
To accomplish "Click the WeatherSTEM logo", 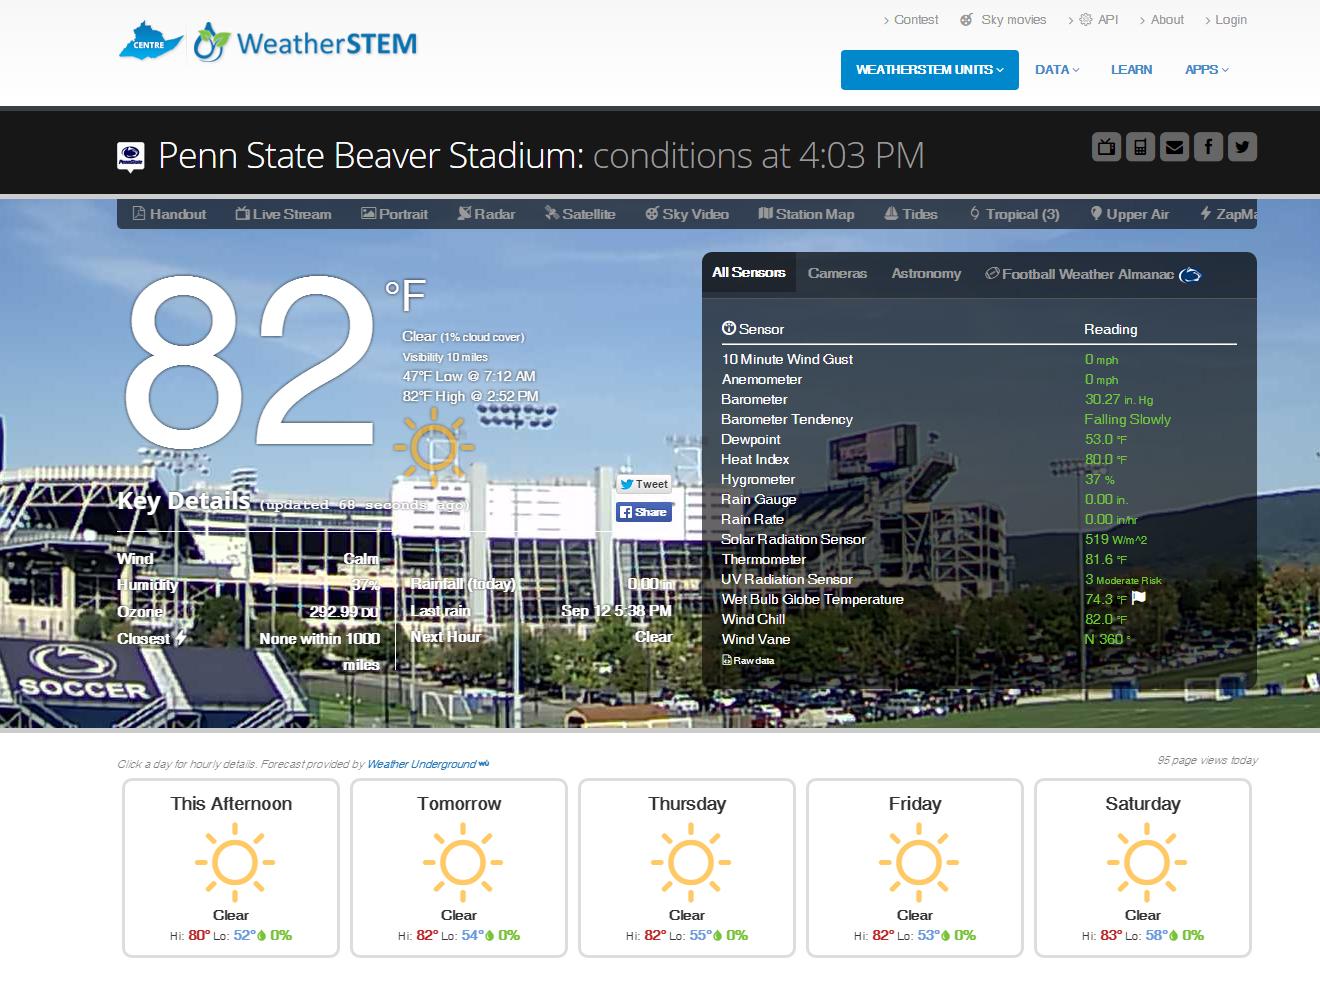I will (x=305, y=43).
